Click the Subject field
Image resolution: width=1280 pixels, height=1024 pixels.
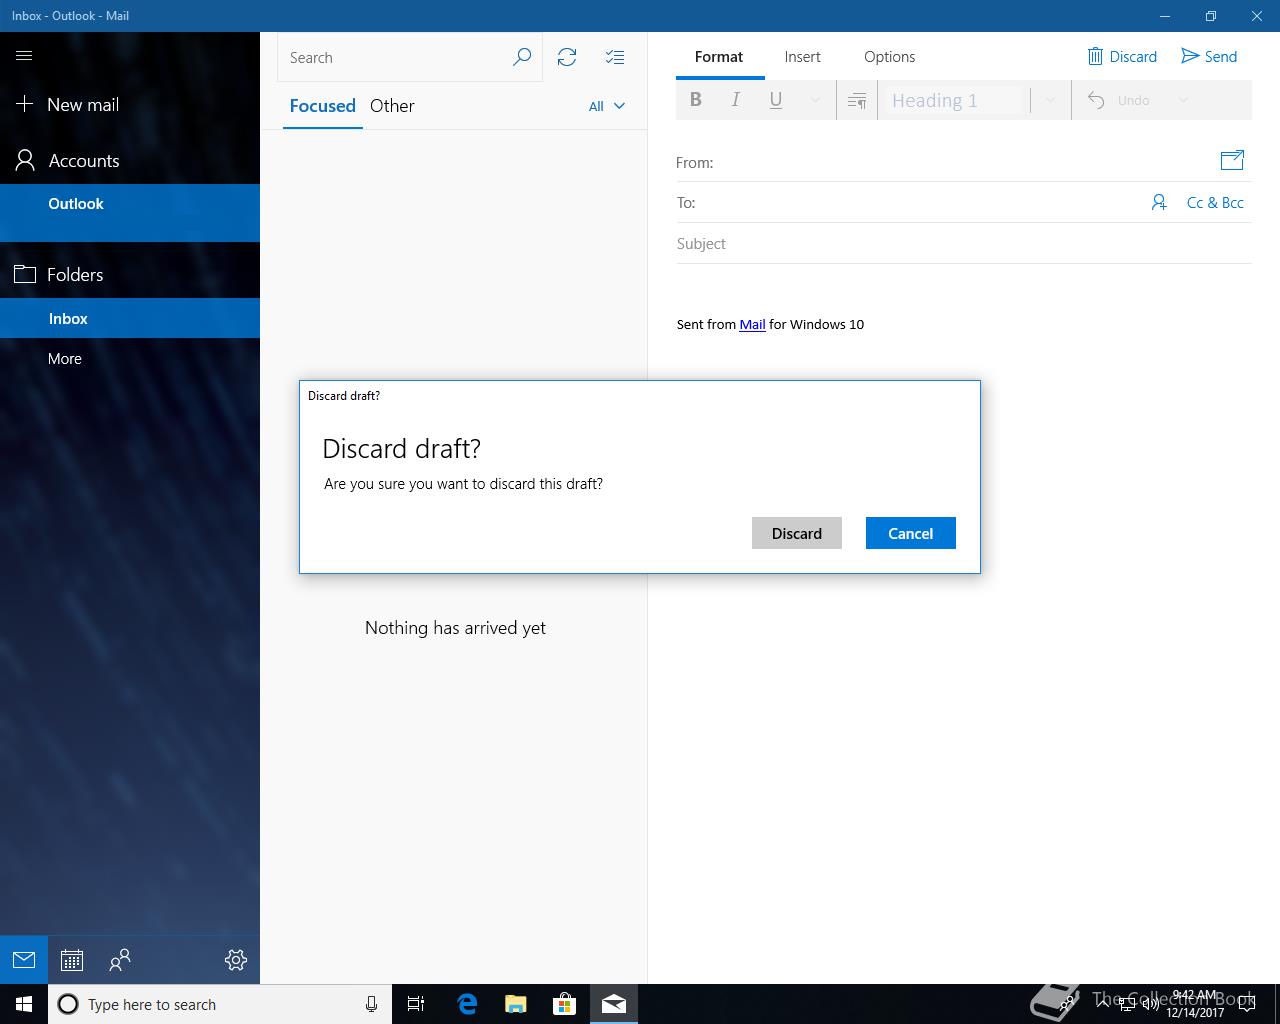[x=964, y=244]
